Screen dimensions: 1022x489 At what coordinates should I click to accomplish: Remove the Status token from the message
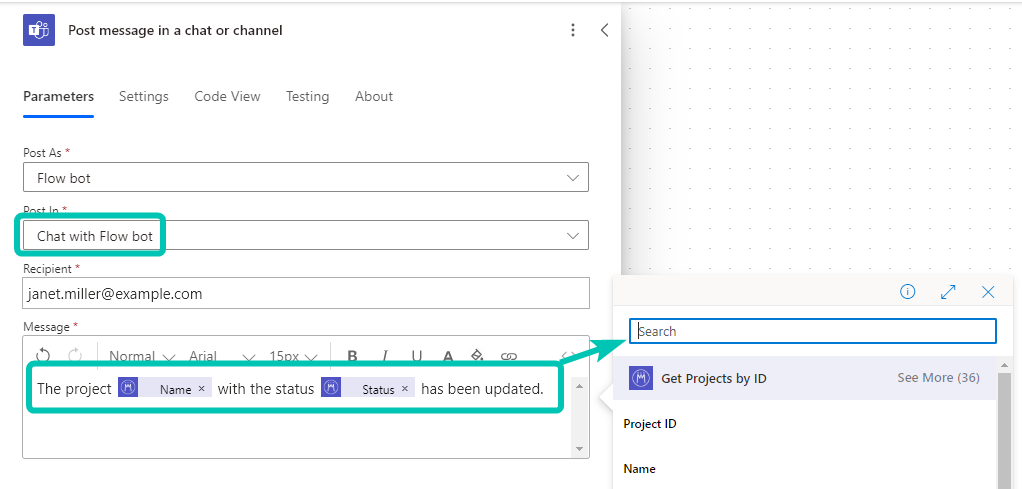click(x=405, y=389)
